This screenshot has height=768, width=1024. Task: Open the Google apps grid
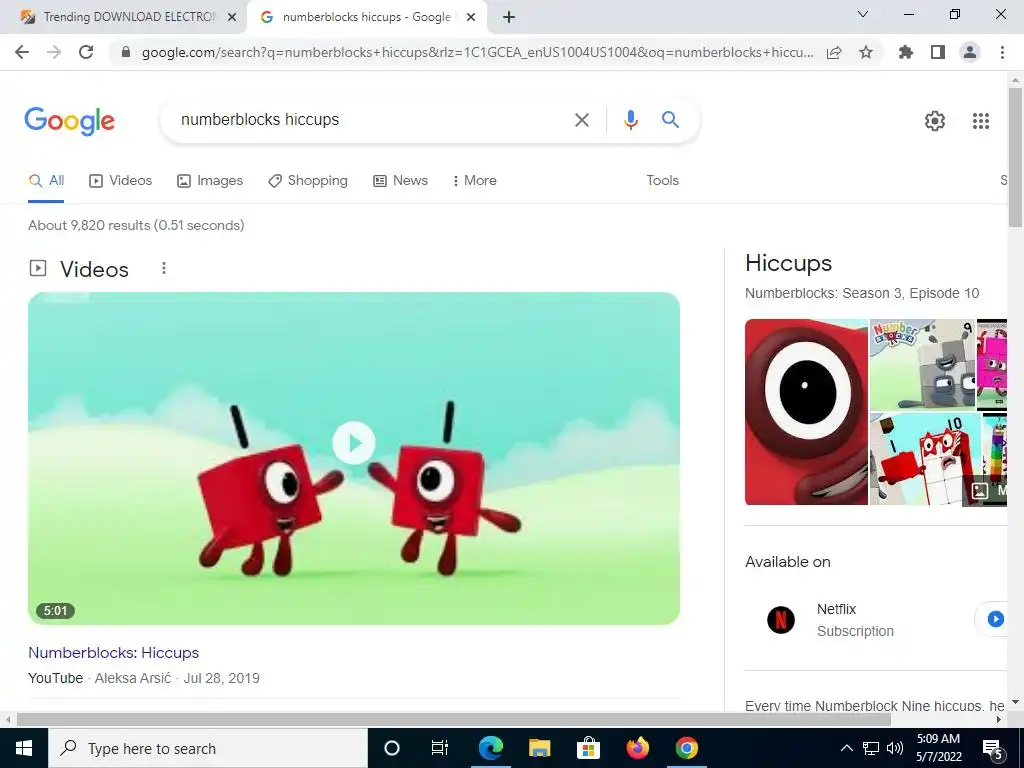981,121
